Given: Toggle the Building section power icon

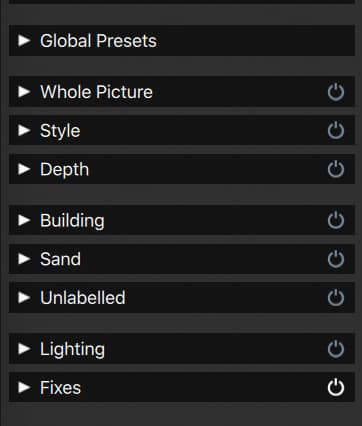Looking at the screenshot, I should tap(336, 220).
